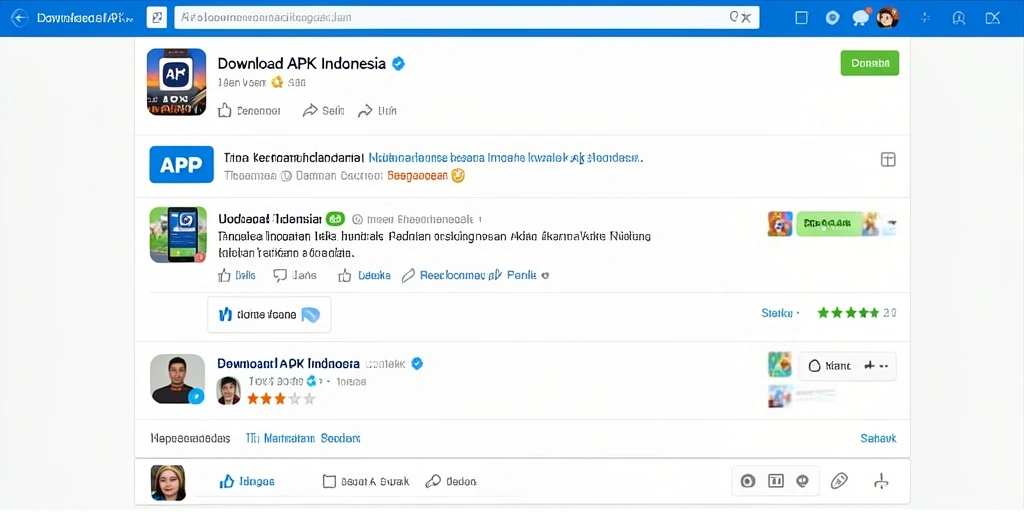Viewport: 1024px width, 512px height.
Task: Open the colorful map thumbnail on the review row
Action: [780, 364]
